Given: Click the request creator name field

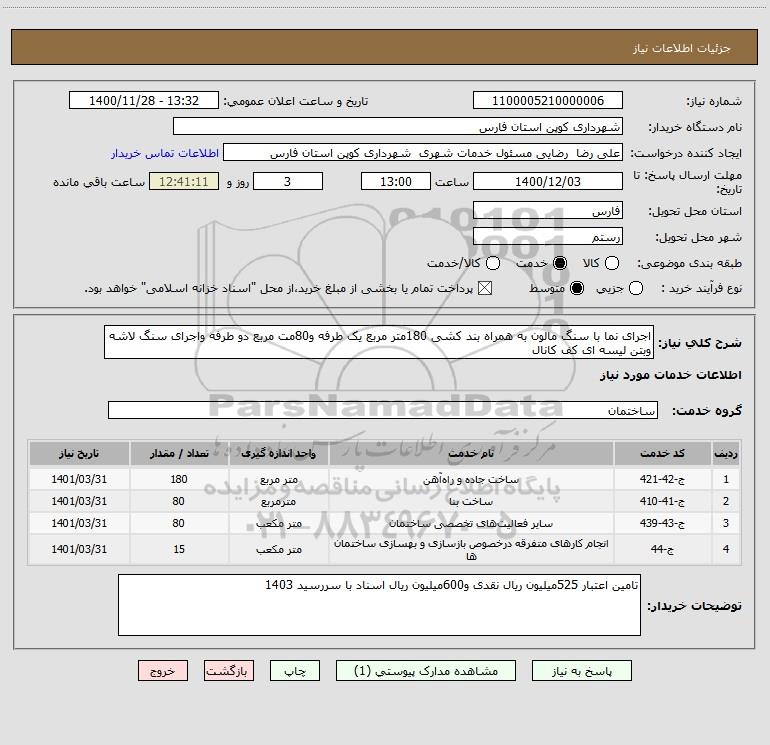Looking at the screenshot, I should [x=423, y=153].
